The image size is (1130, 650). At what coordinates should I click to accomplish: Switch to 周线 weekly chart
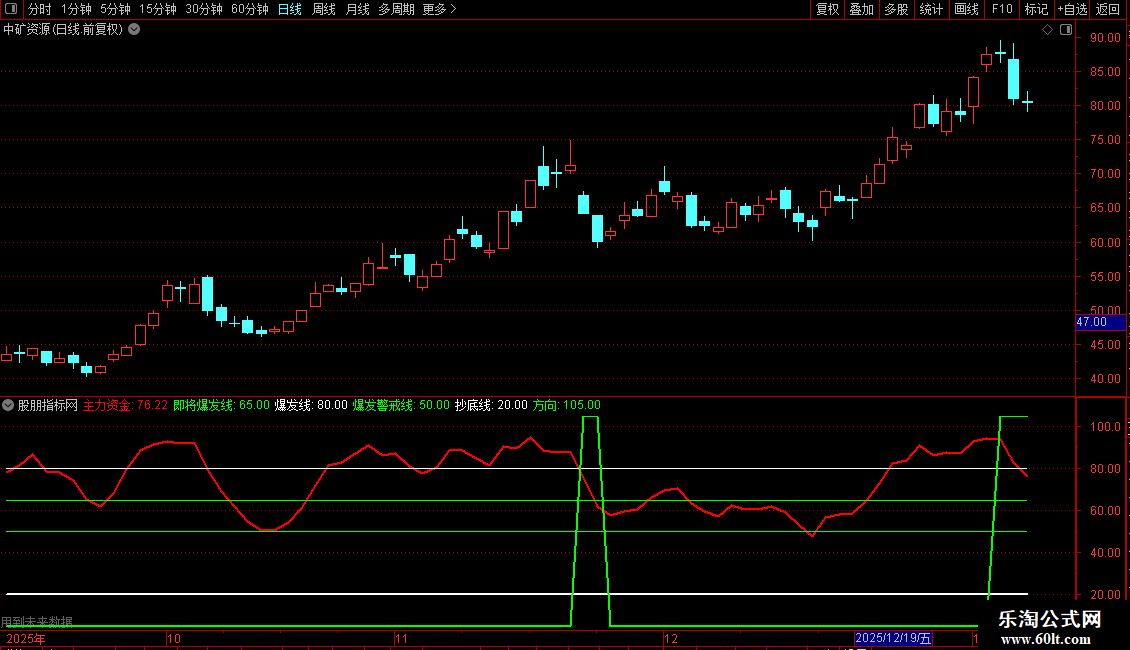(x=324, y=9)
